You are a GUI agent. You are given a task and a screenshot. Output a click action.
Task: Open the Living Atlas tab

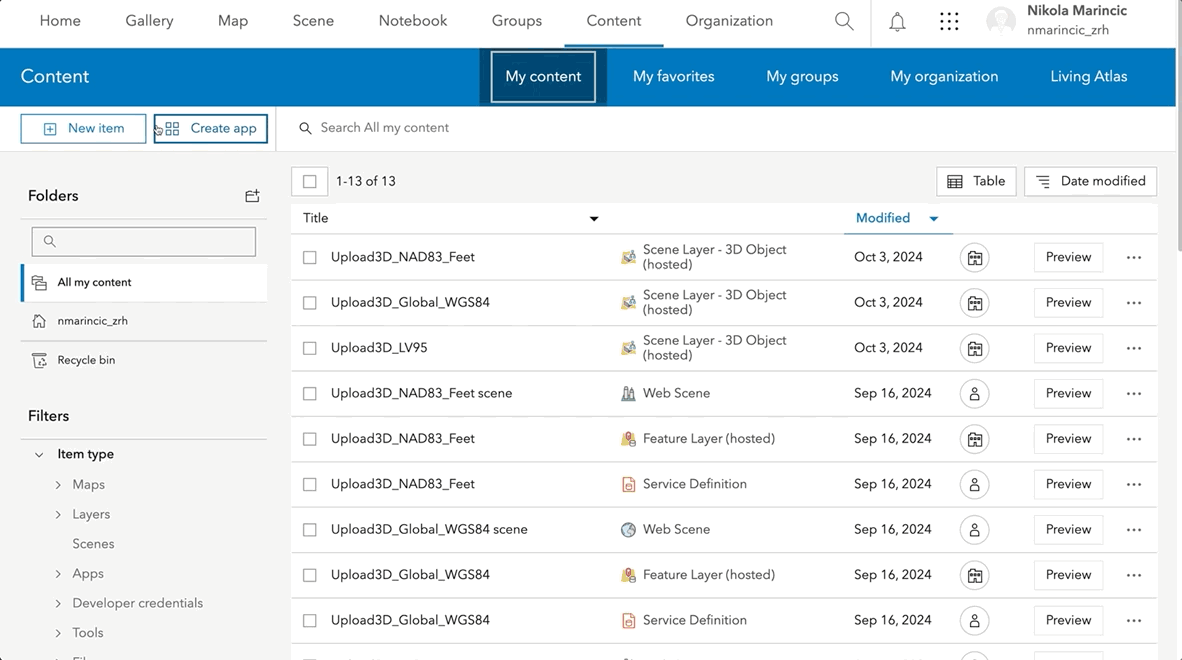pyautogui.click(x=1088, y=77)
